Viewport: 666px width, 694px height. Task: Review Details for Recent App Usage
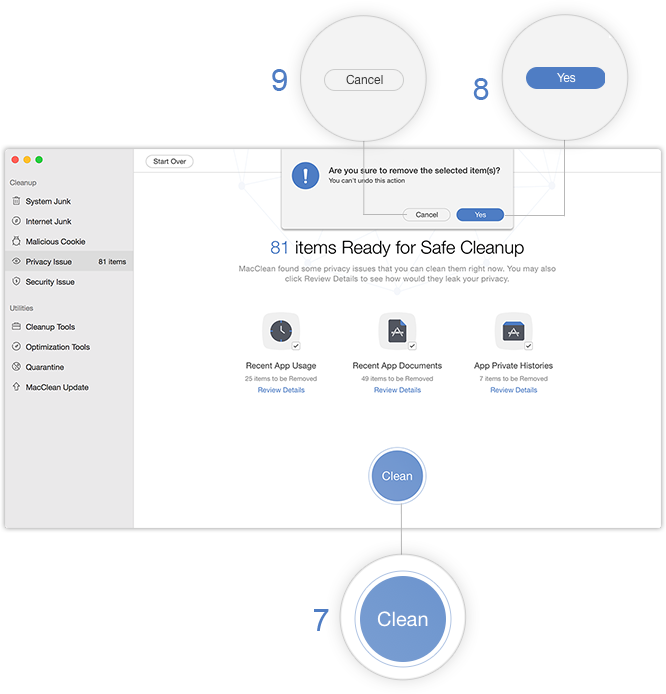(281, 390)
